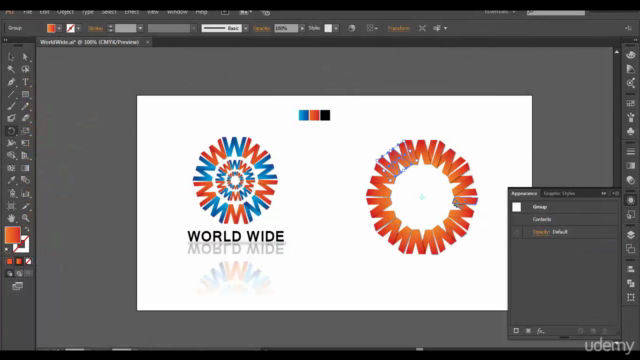Viewport: 640px width, 360px height.
Task: Enable Draw Behind mode
Action: [x=19, y=273]
